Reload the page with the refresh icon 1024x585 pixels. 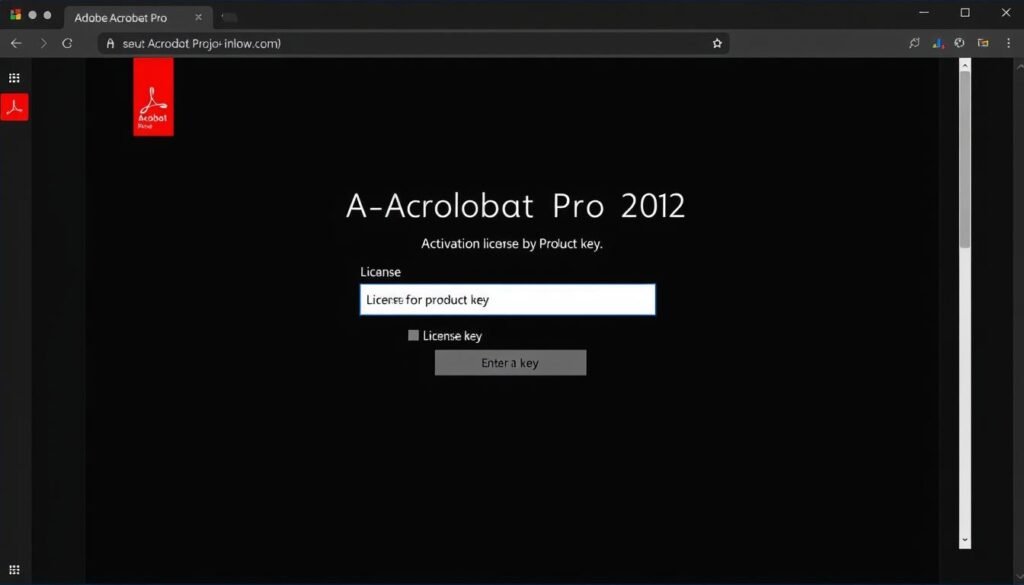click(67, 43)
